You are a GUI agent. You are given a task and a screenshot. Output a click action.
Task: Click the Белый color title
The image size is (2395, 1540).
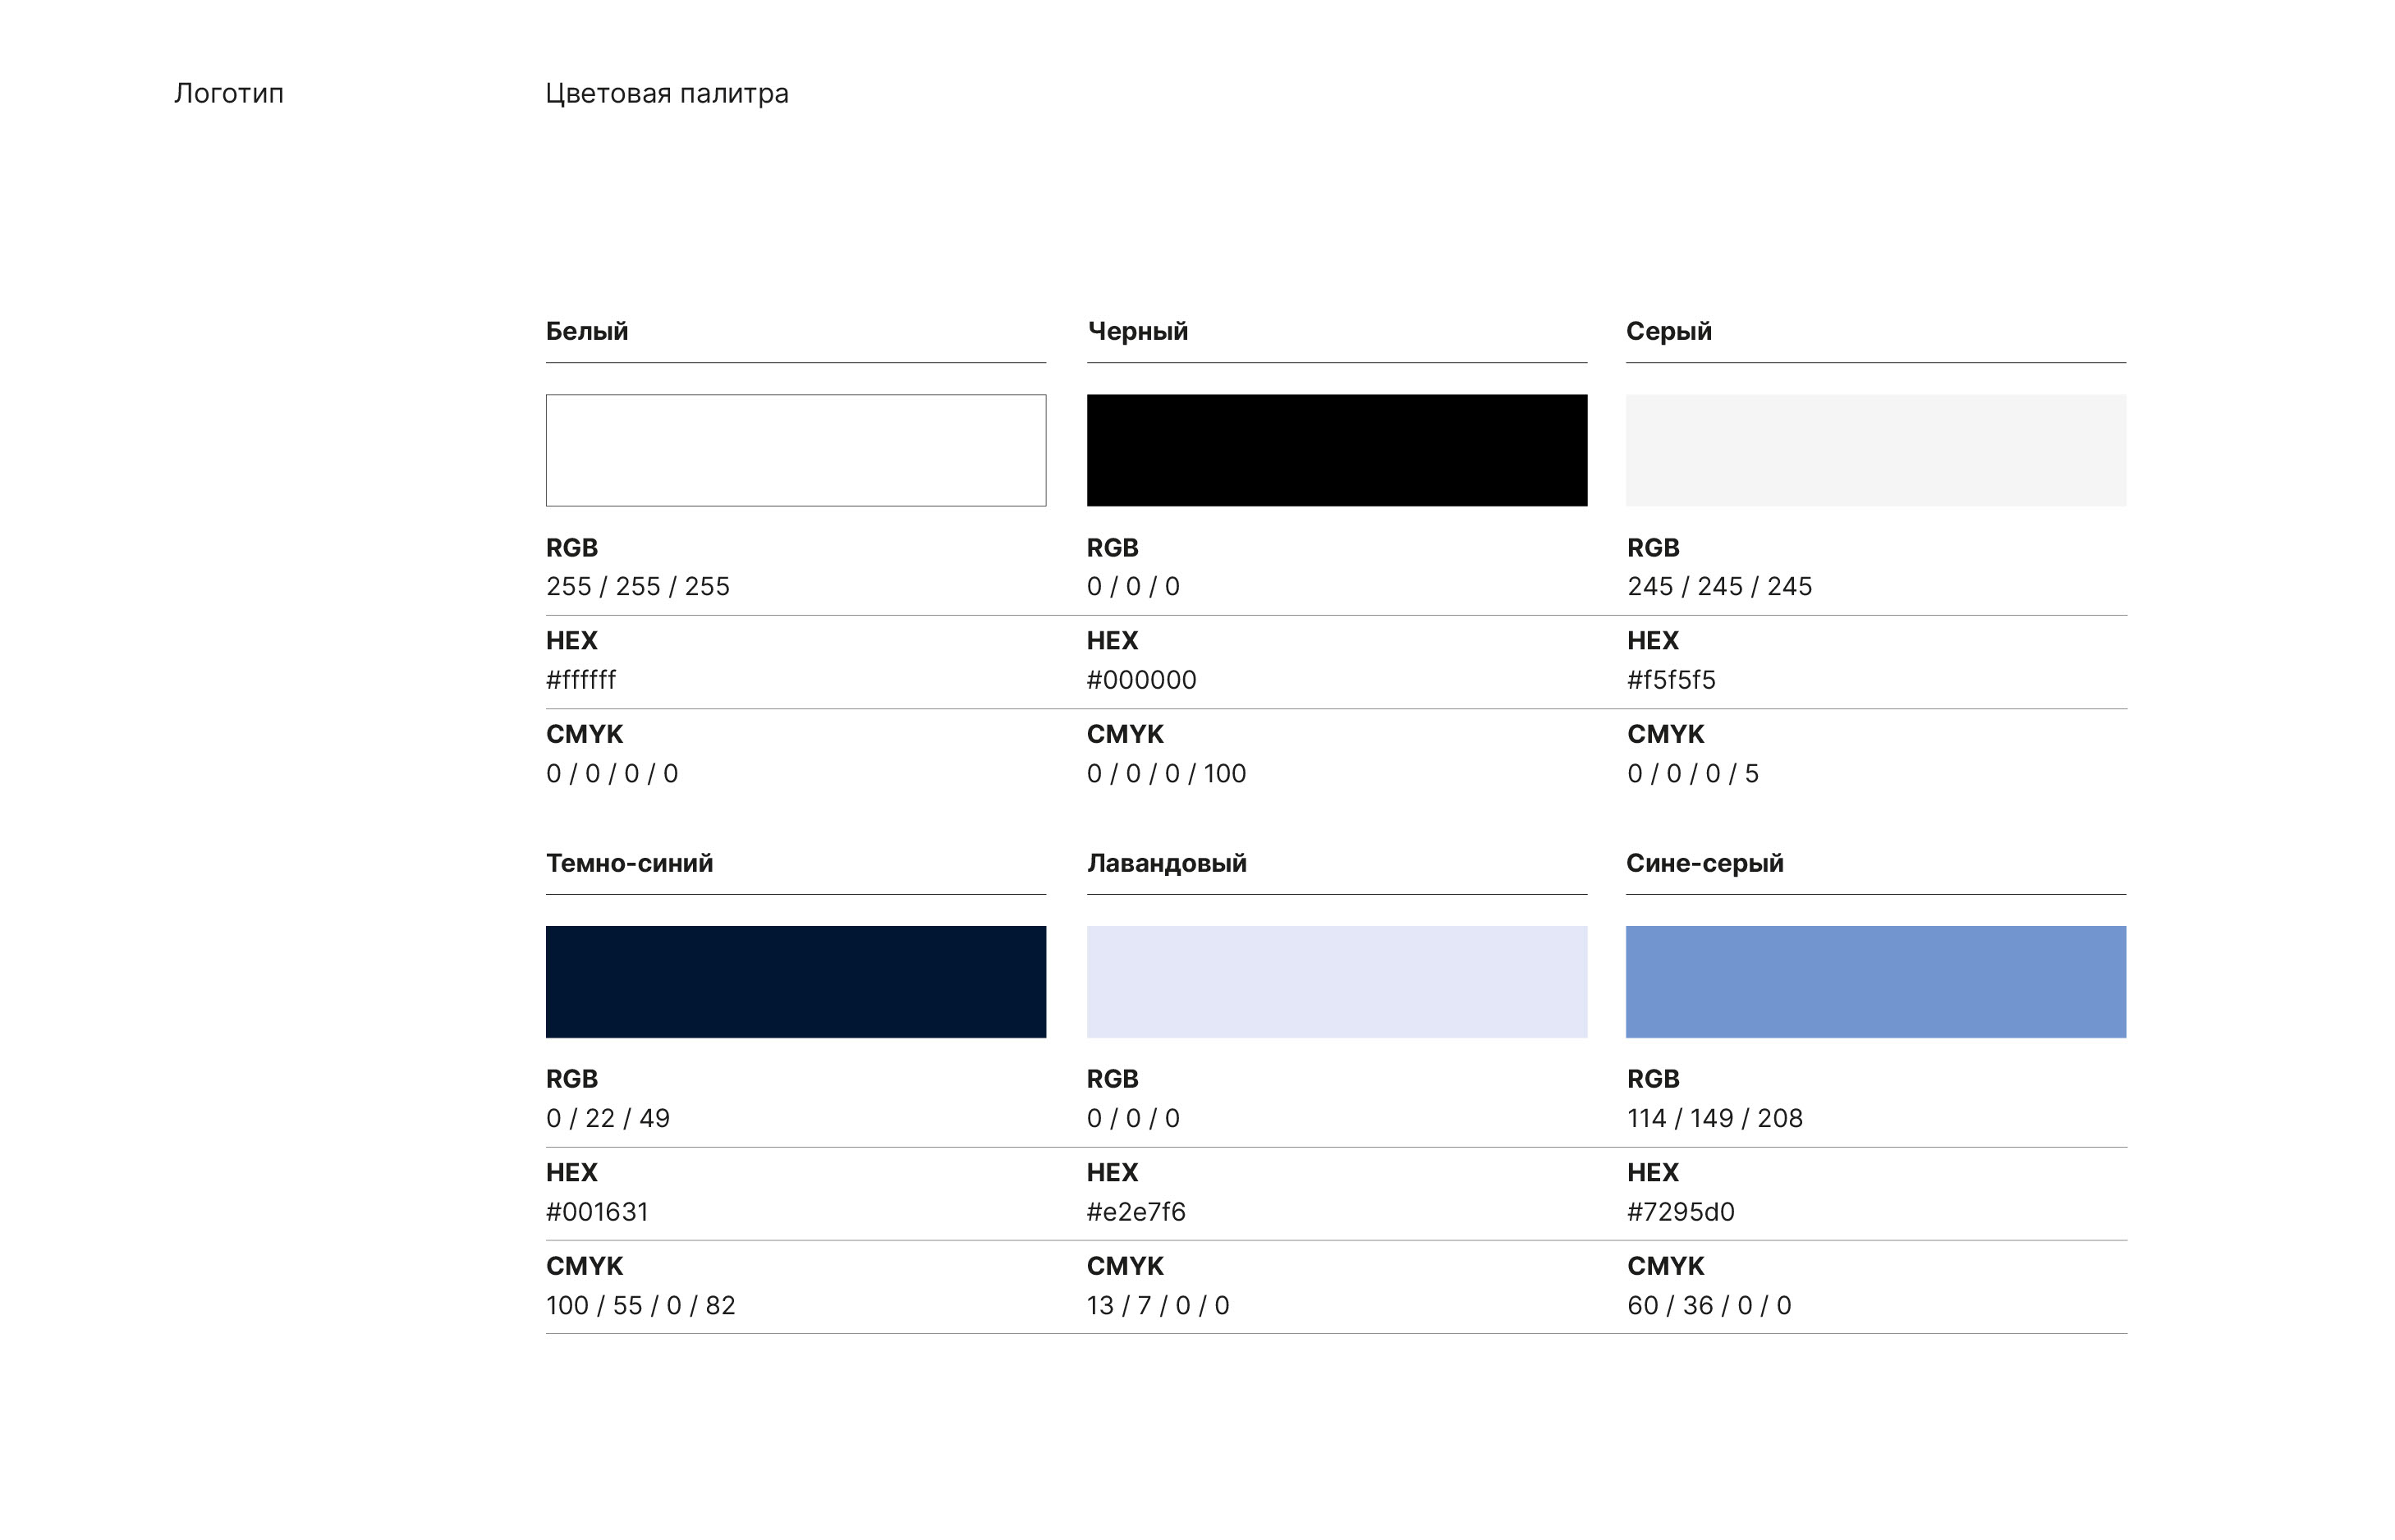(x=587, y=331)
